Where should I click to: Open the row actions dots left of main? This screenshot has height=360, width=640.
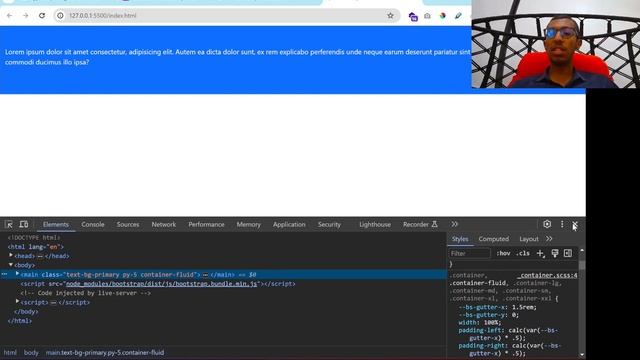click(x=4, y=274)
